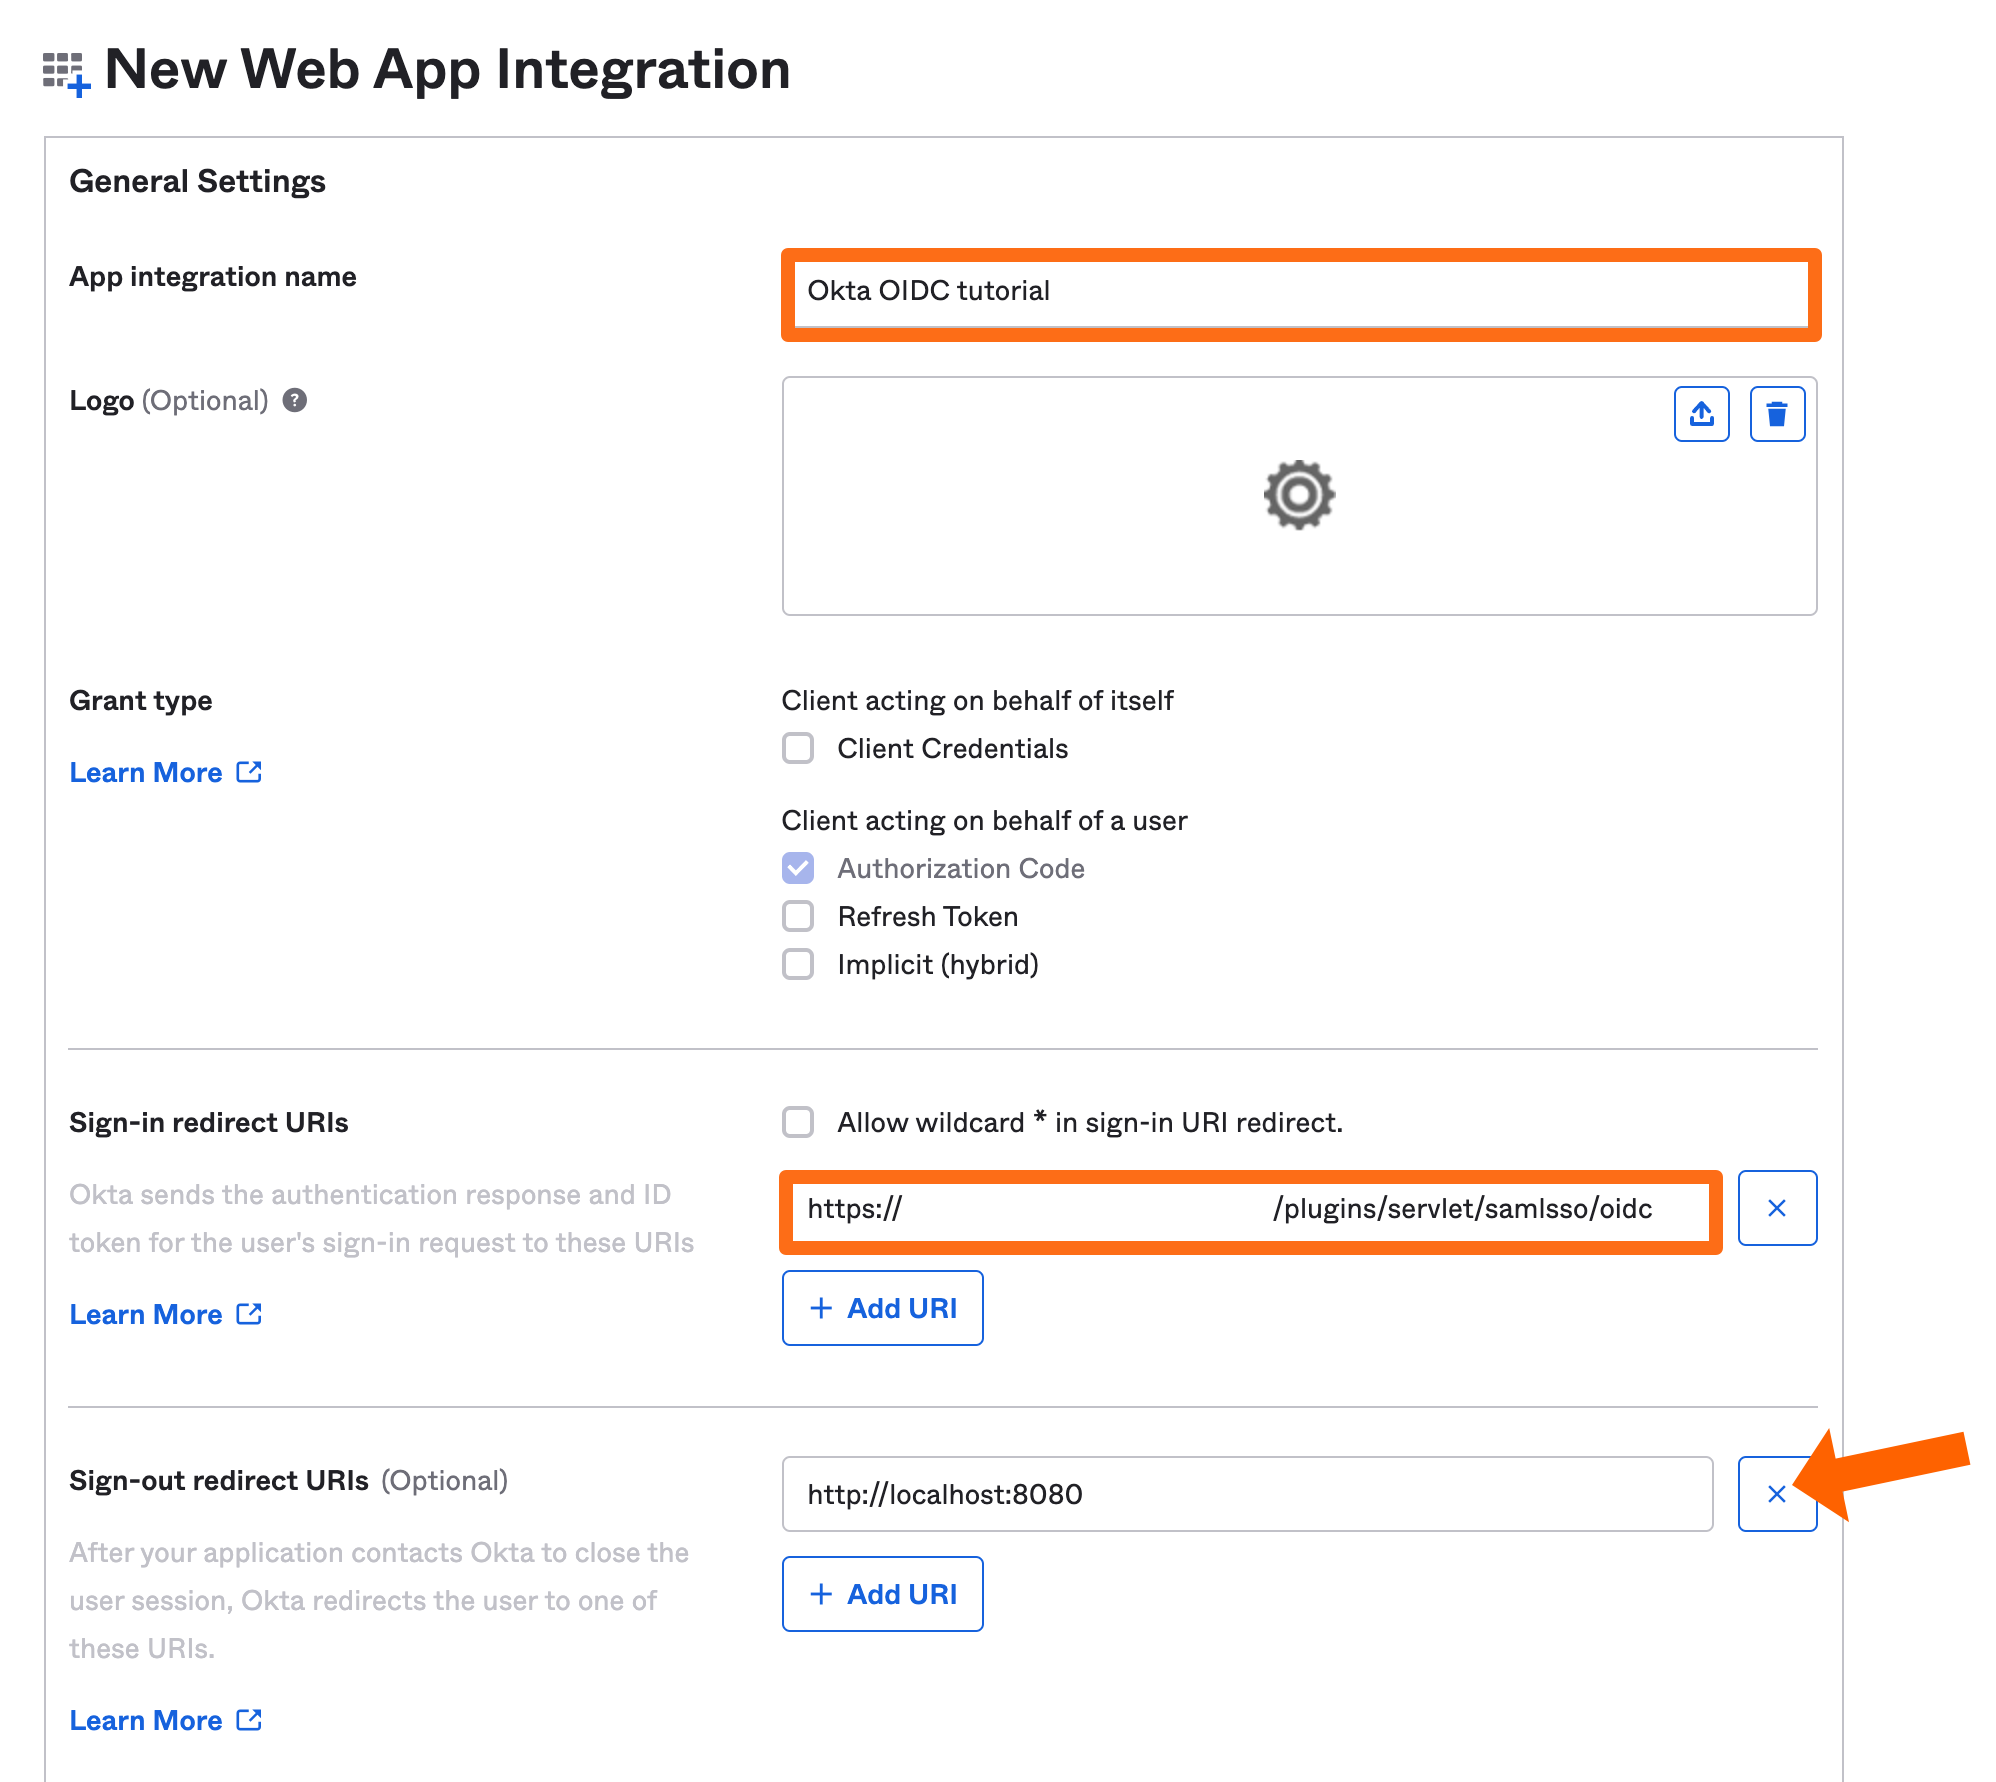Click the Logo help question mark icon
Screen dimensions: 1996x1782
(x=294, y=401)
